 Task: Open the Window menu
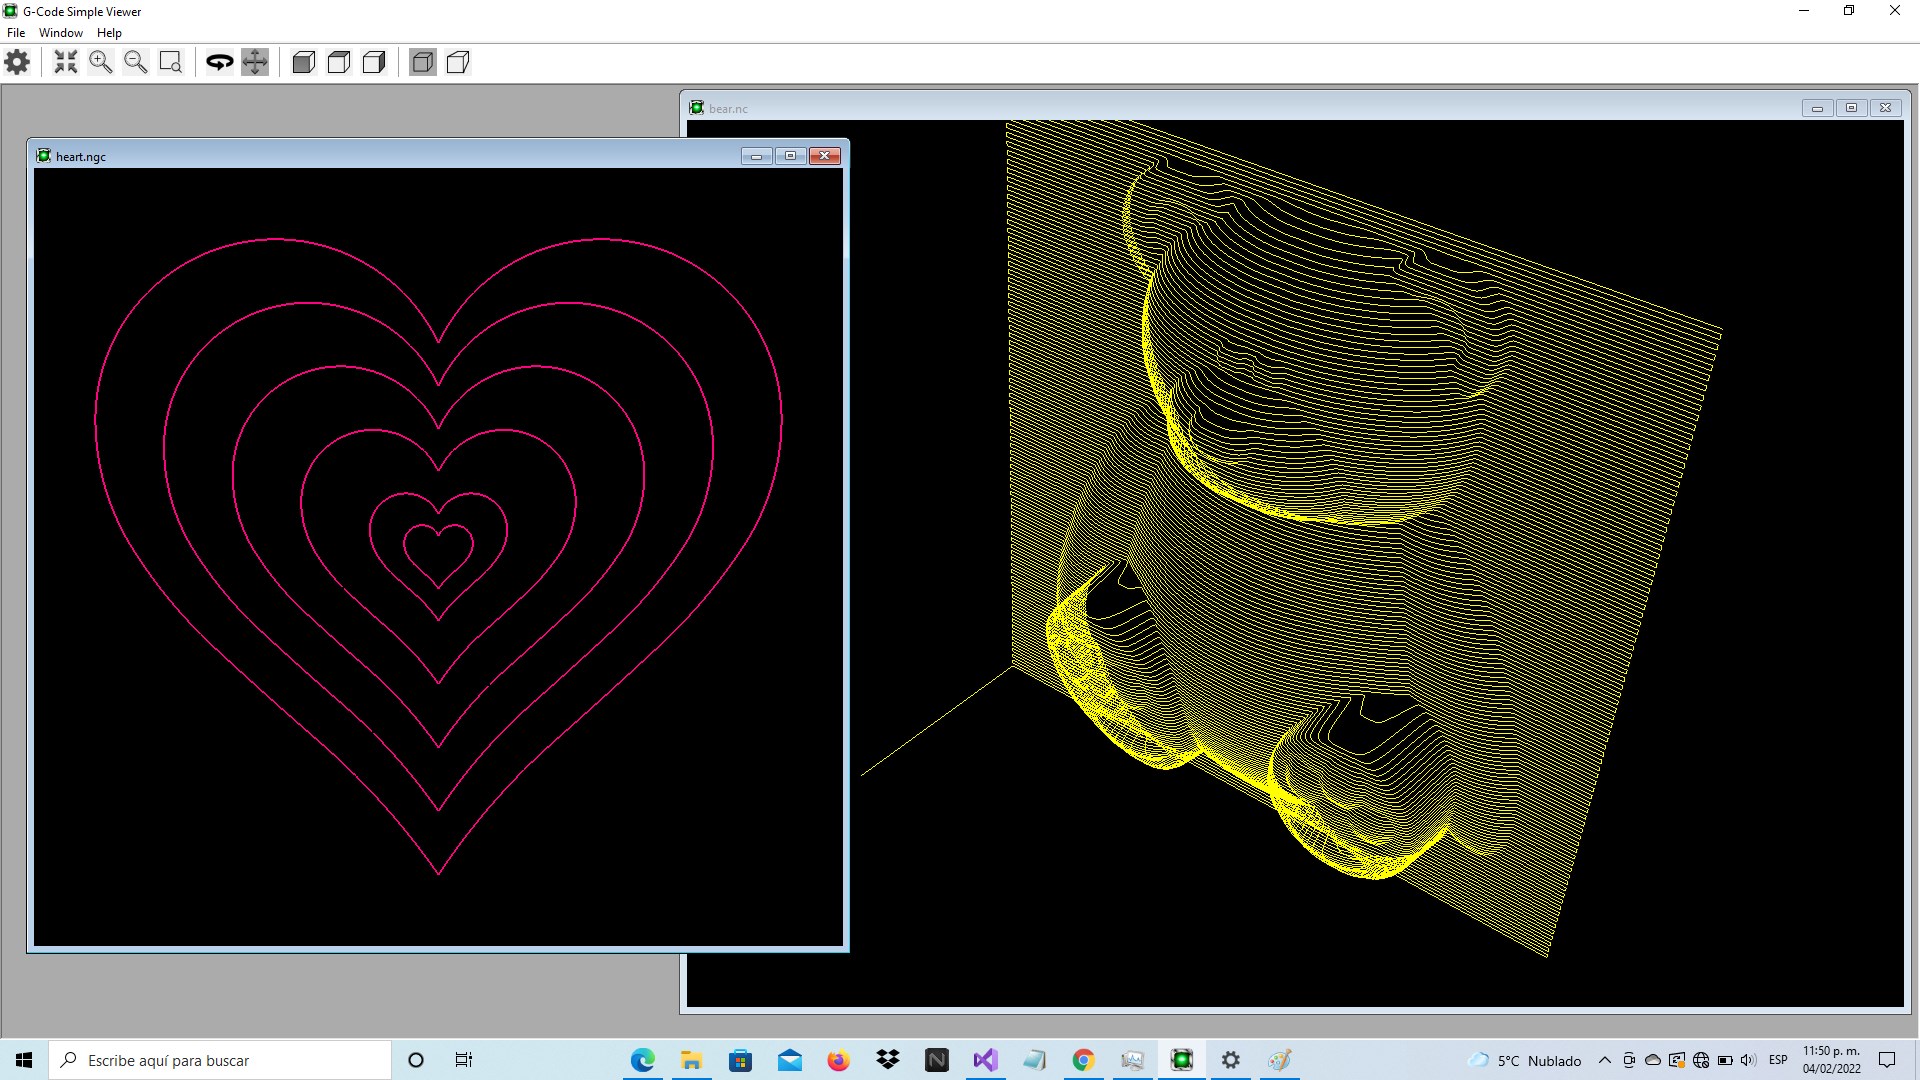click(60, 32)
